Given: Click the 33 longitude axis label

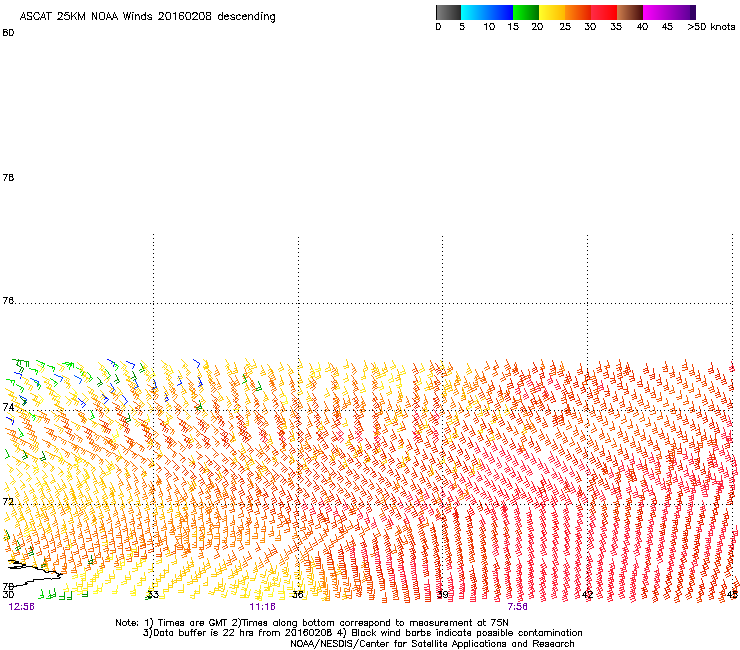Looking at the screenshot, I should pos(153,594).
